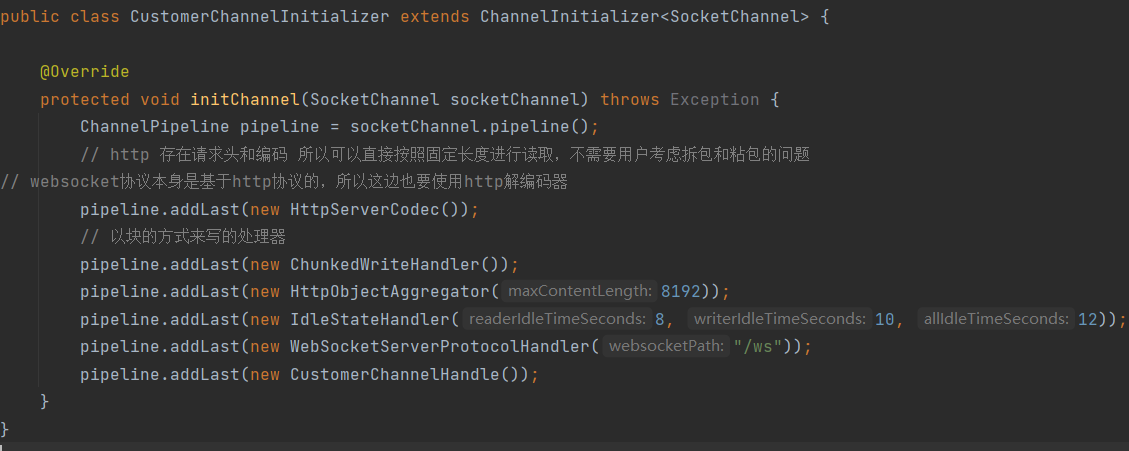This screenshot has width=1129, height=451.
Task: Click the CustomerChannelInitializer class name
Action: (259, 17)
